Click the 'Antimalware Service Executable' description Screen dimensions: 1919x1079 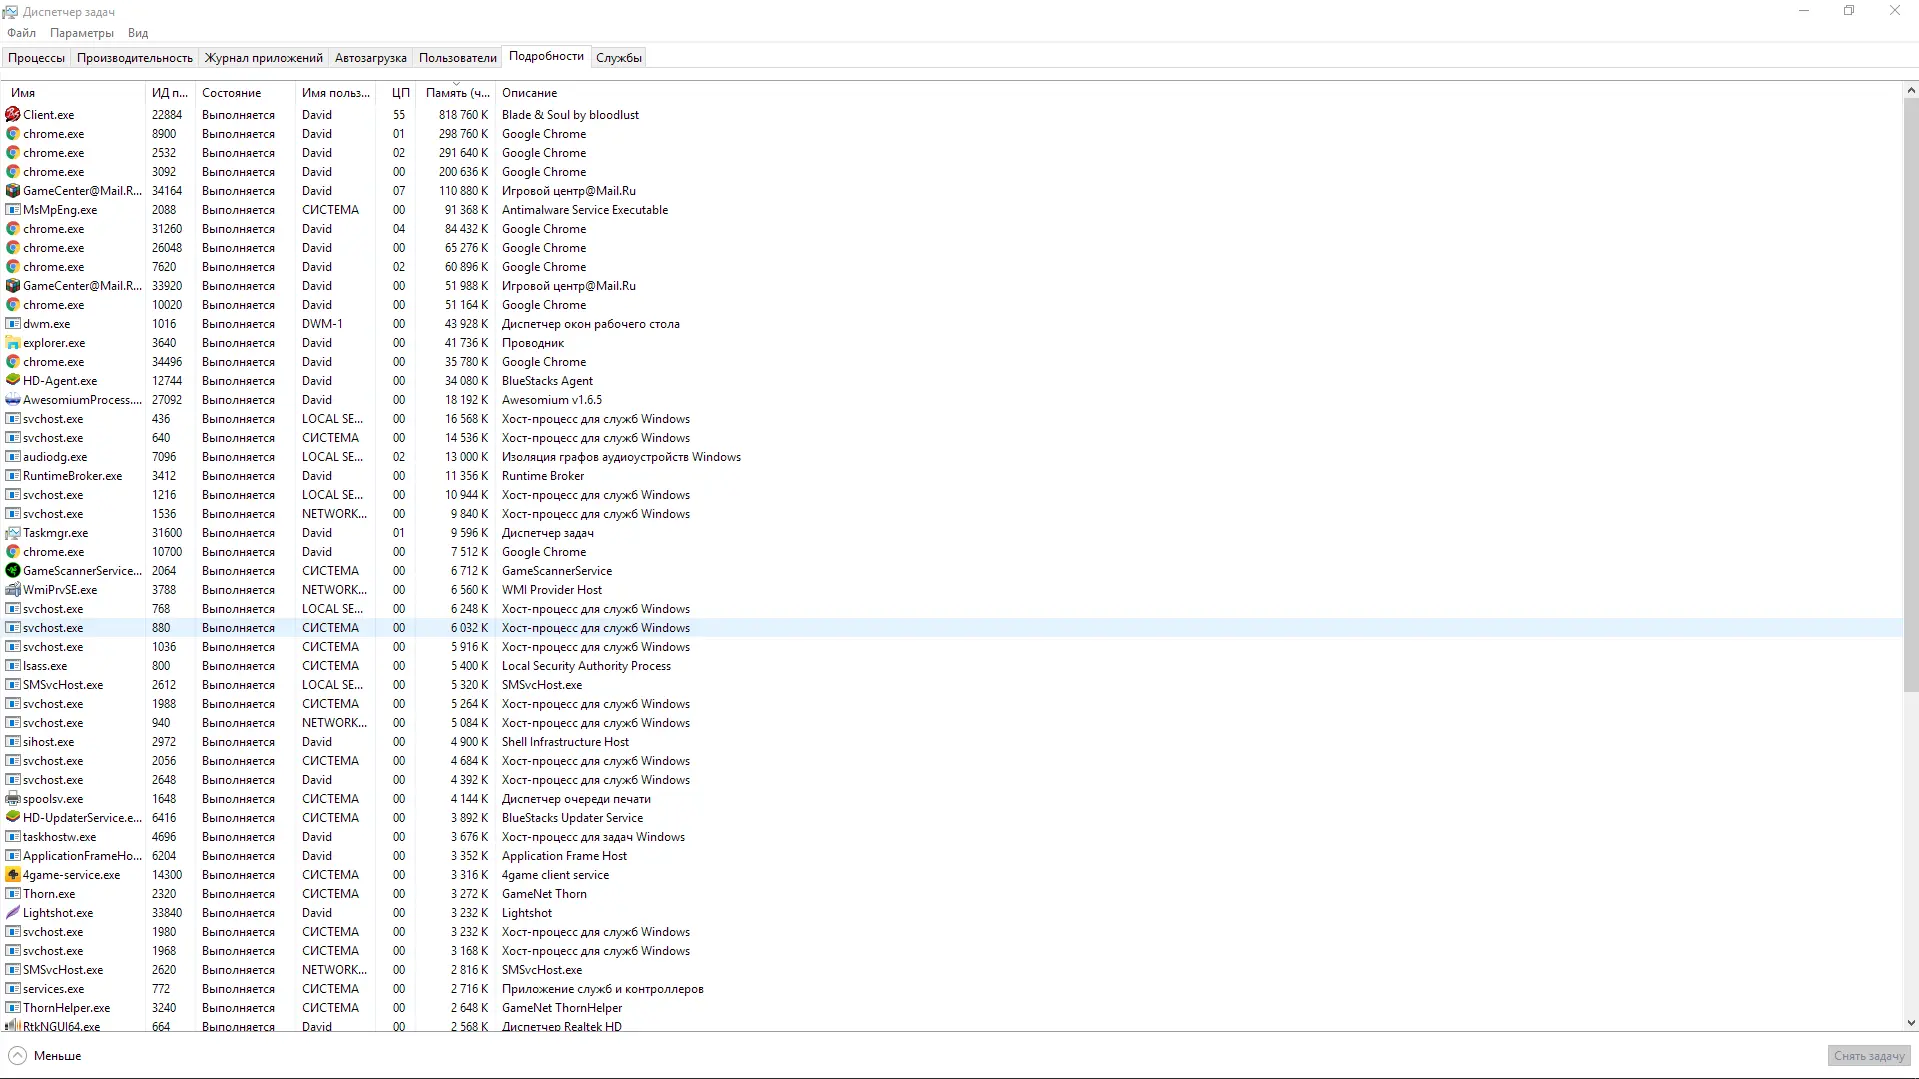[585, 210]
